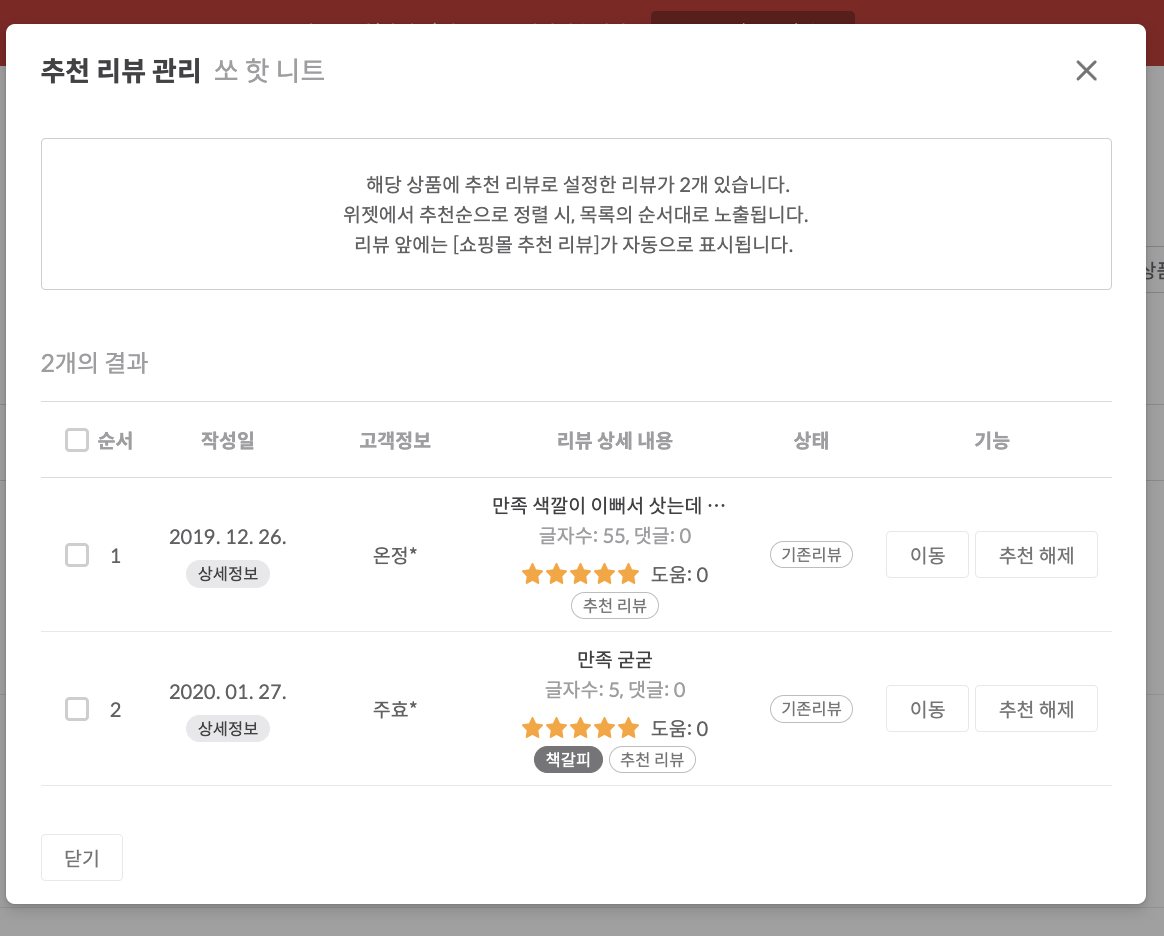Click the 책갈피 tag on second review
The width and height of the screenshot is (1164, 936).
(x=568, y=760)
